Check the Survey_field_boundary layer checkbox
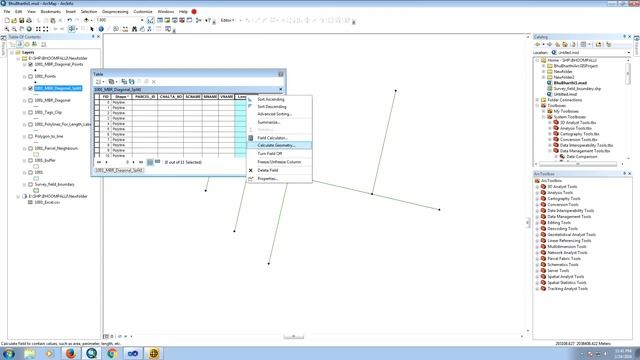 coord(30,184)
